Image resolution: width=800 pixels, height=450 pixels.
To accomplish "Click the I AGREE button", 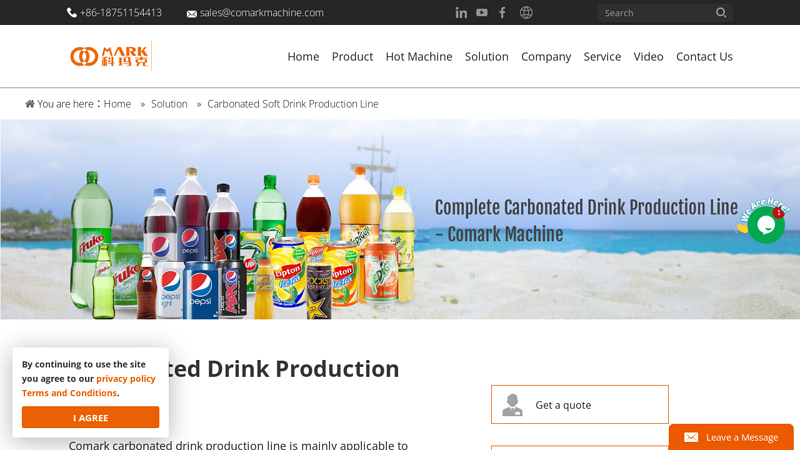I will click(90, 417).
